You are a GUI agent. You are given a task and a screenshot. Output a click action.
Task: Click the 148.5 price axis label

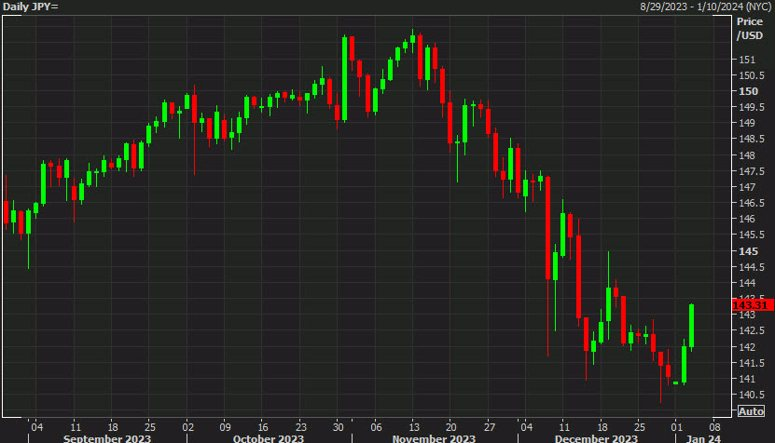pyautogui.click(x=751, y=139)
